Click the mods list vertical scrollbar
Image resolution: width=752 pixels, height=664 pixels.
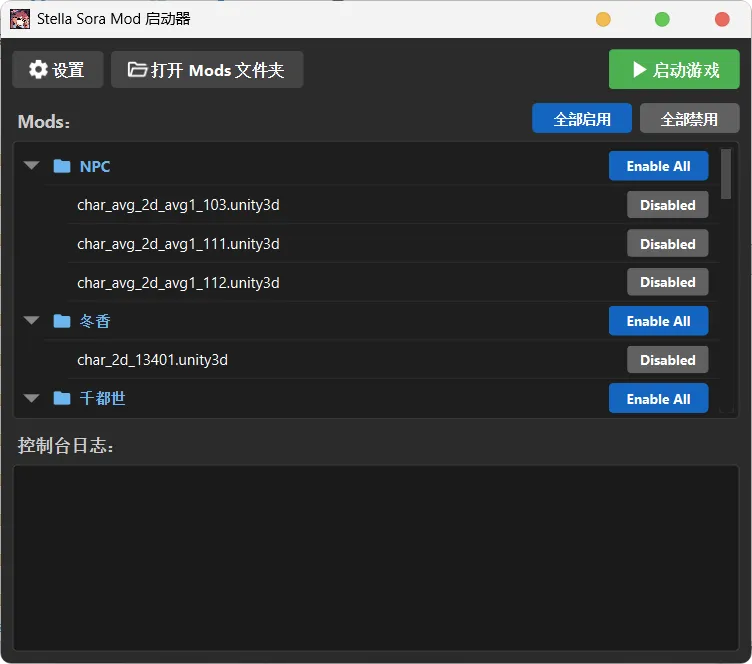pos(726,175)
